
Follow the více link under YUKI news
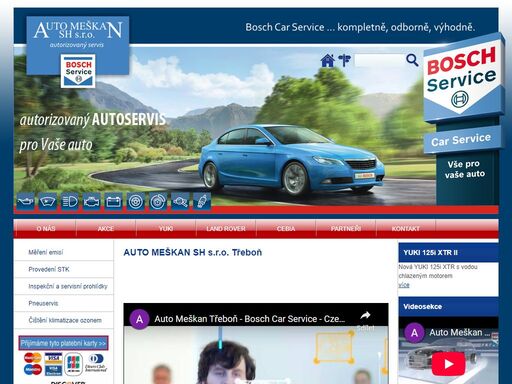404,285
